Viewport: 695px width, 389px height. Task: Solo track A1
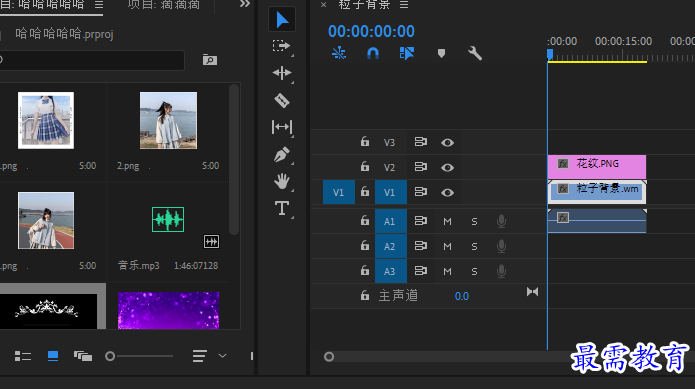point(474,221)
